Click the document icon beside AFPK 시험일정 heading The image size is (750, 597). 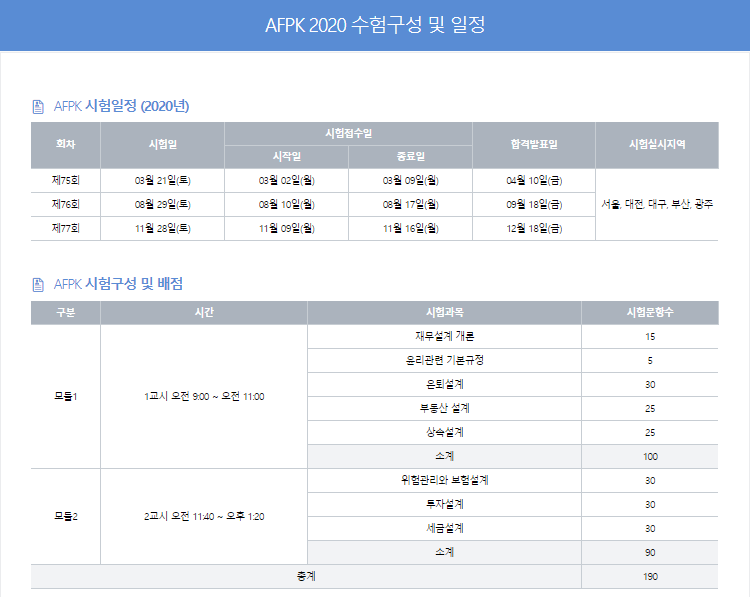click(x=38, y=107)
